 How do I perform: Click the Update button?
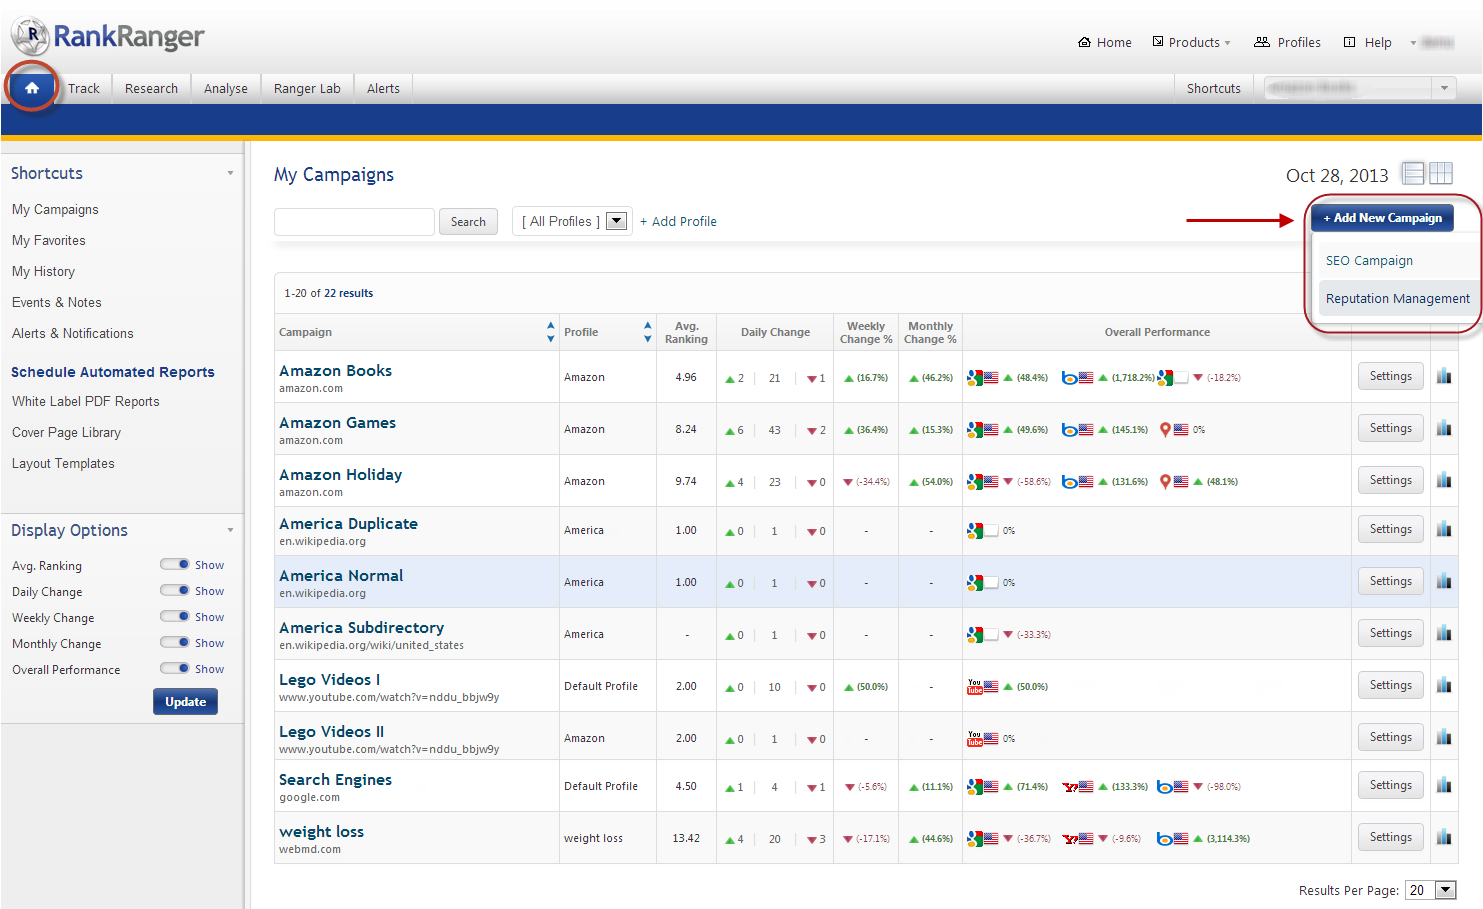tap(185, 702)
